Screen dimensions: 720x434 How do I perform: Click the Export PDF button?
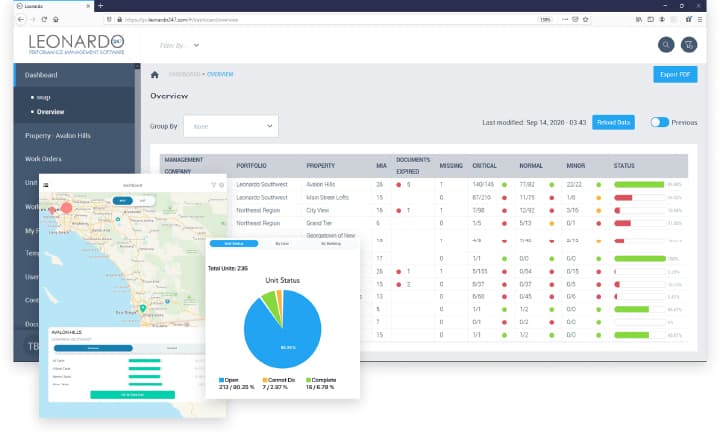click(674, 74)
